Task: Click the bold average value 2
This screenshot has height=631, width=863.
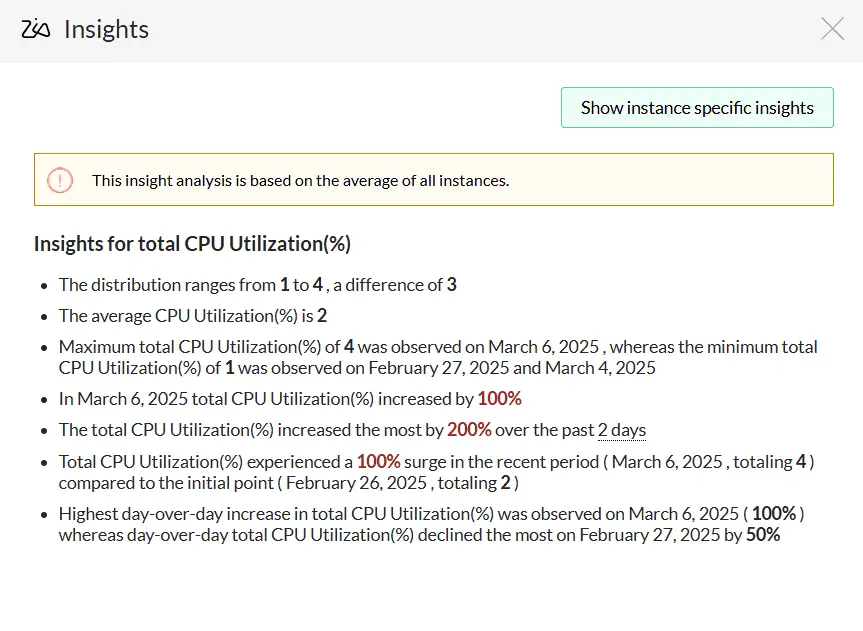Action: coord(323,316)
